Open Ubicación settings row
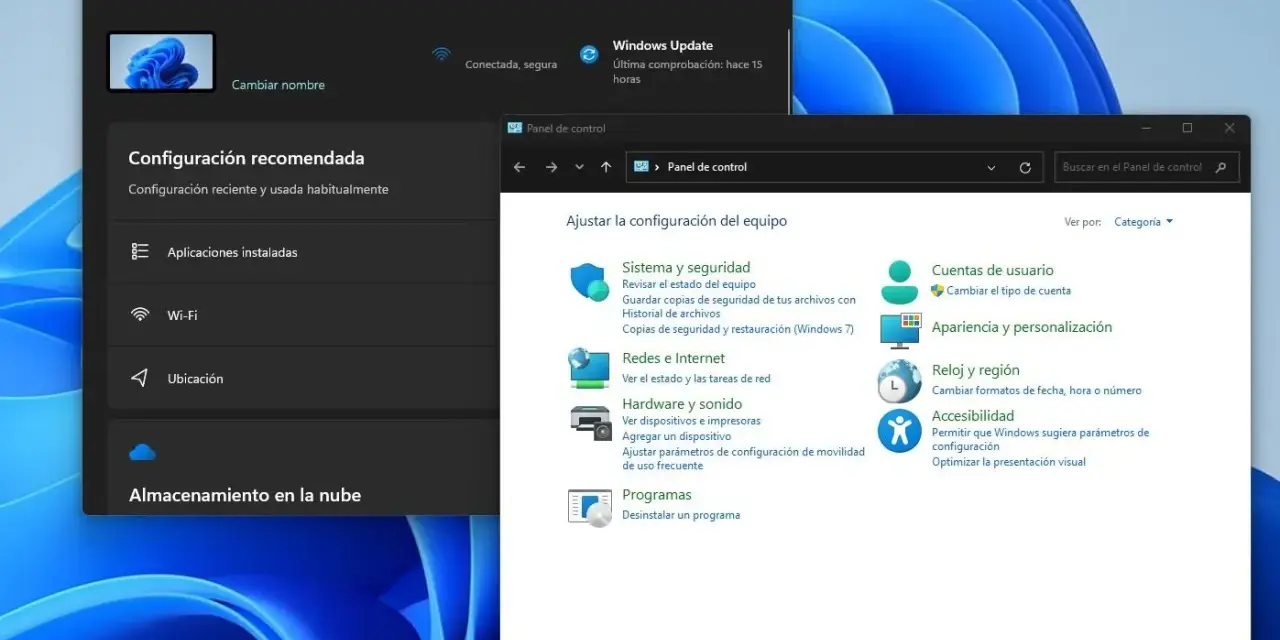 (x=304, y=378)
